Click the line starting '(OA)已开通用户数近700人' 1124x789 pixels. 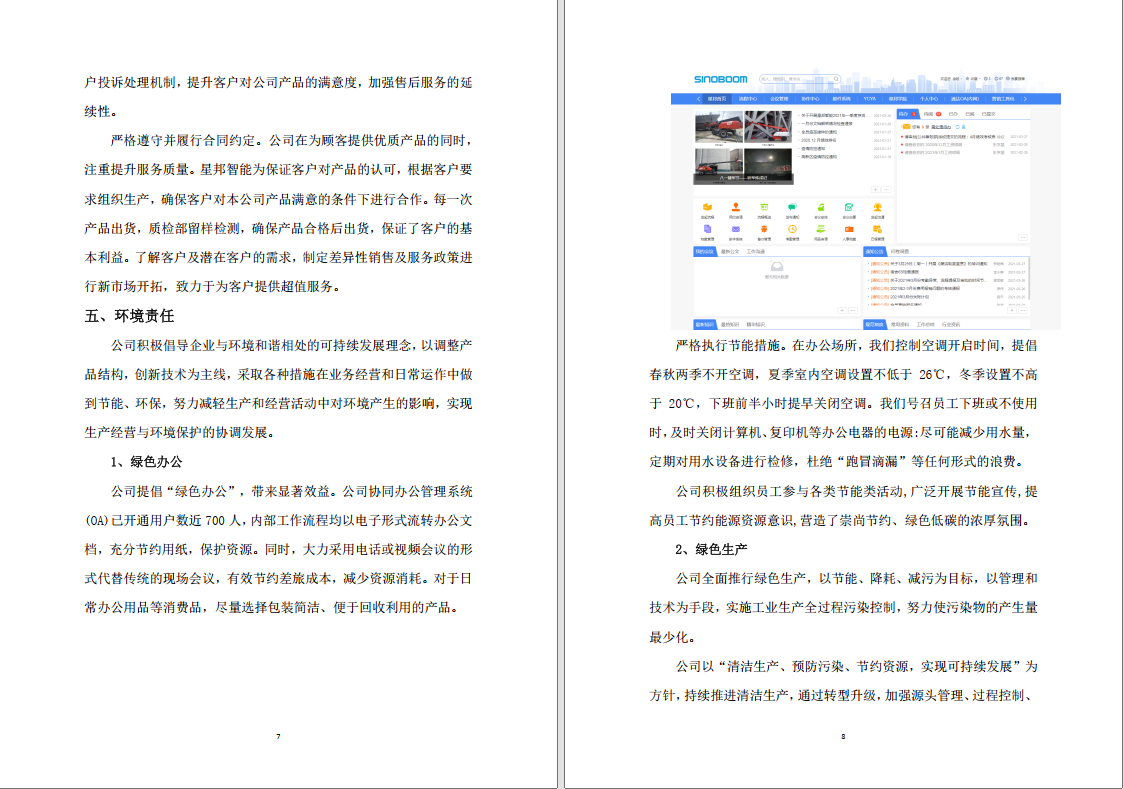tap(278, 521)
